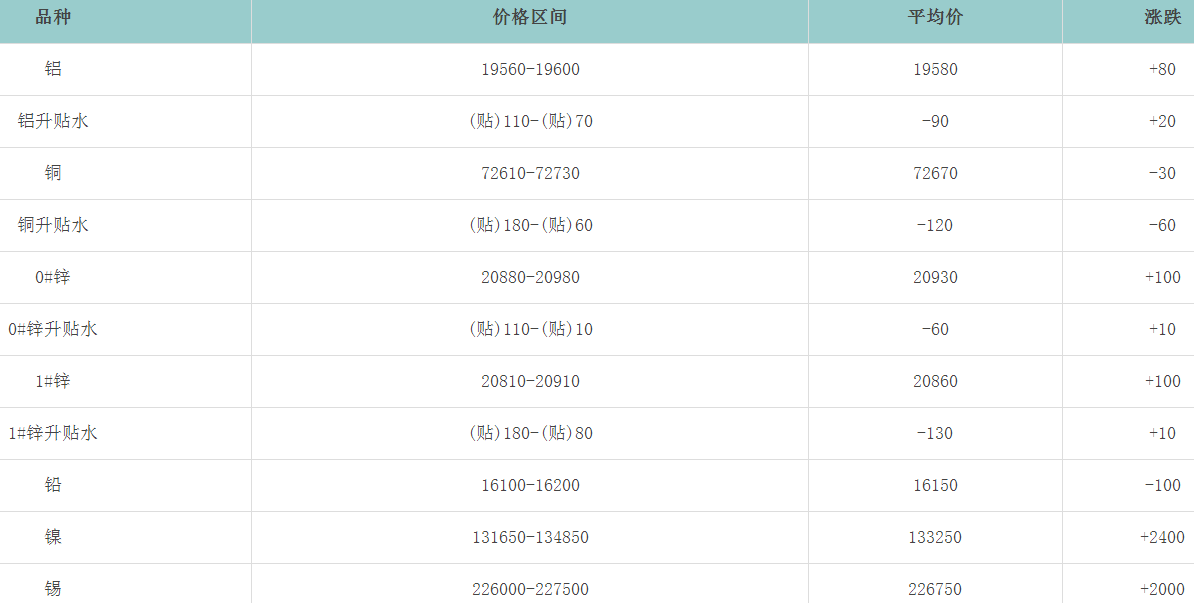Click the 涨跌 column header

point(1162,18)
